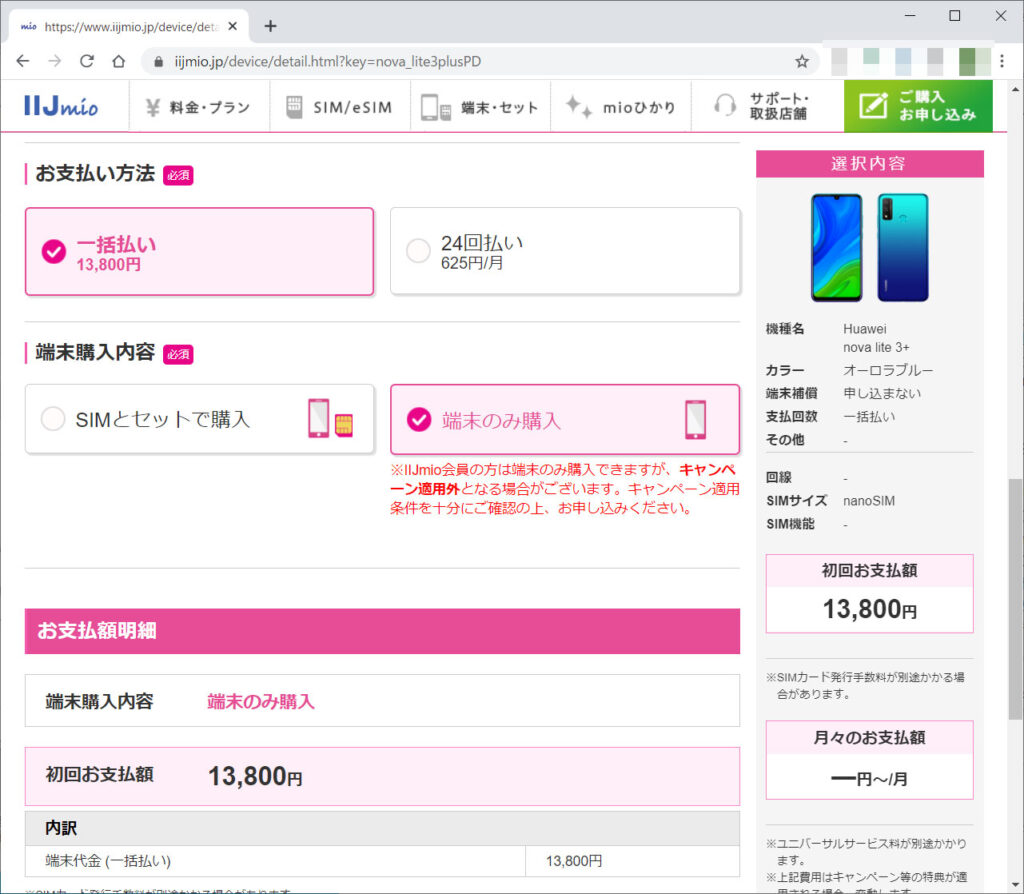The height and width of the screenshot is (894, 1024).
Task: Choose 端末のみ購入 option
Action: [x=564, y=420]
